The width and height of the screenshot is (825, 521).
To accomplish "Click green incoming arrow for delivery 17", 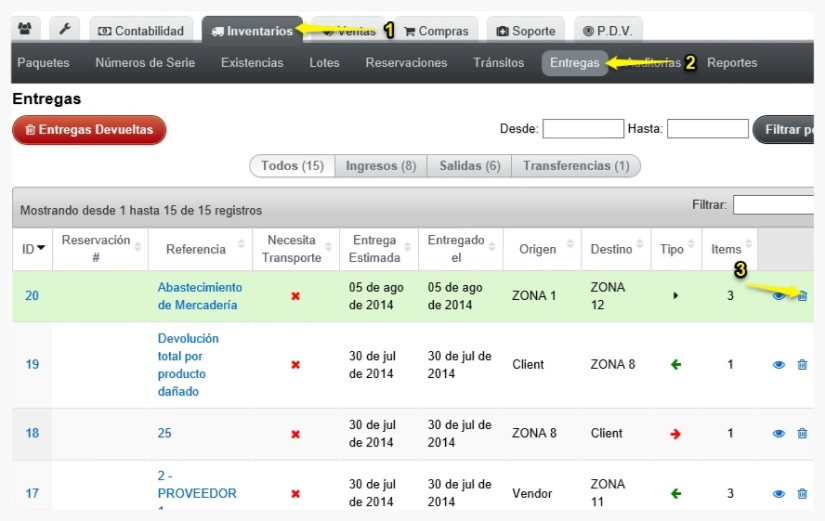I will pyautogui.click(x=676, y=494).
